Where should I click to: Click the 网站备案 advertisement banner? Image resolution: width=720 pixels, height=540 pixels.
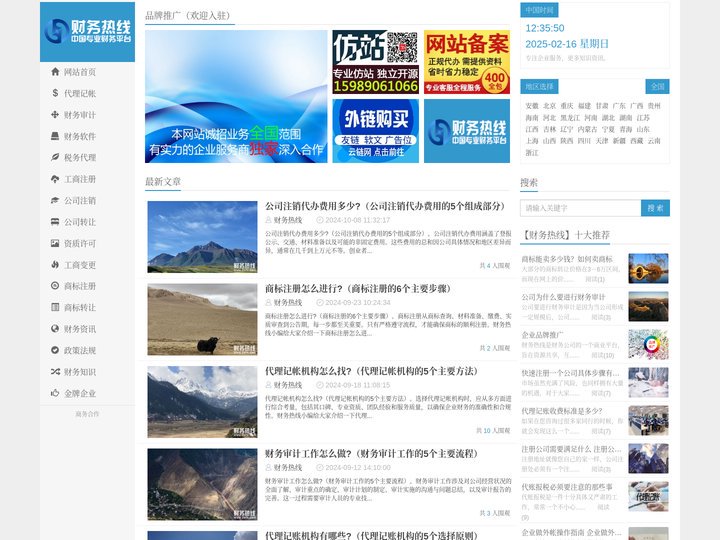(x=467, y=62)
